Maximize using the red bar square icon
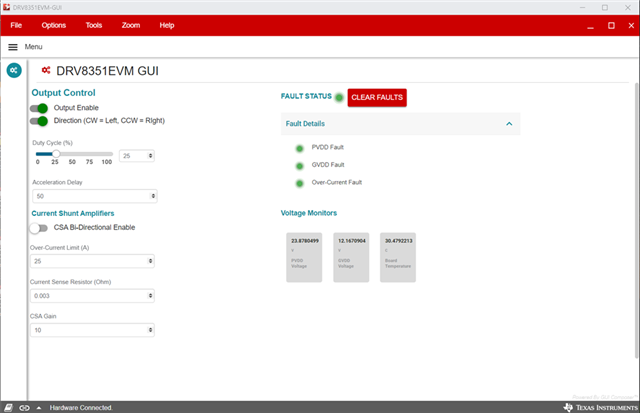640x413 pixels. pos(611,25)
